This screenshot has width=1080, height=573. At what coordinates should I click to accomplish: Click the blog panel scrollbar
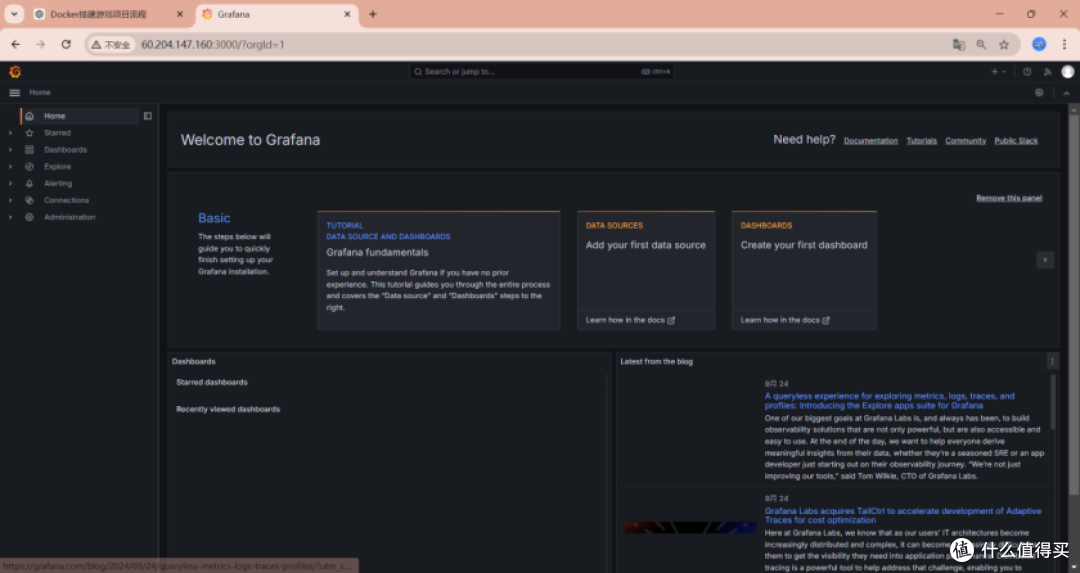tap(1052, 402)
